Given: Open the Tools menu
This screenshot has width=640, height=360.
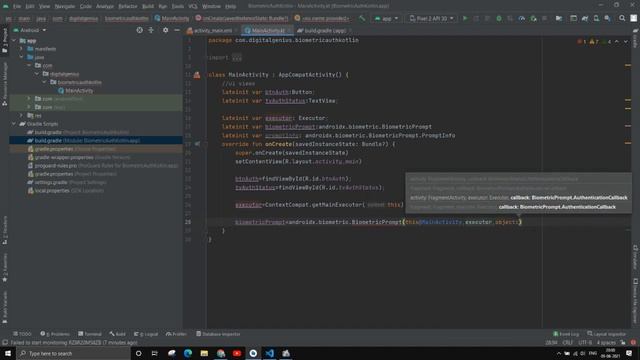Looking at the screenshot, I should 178,6.
